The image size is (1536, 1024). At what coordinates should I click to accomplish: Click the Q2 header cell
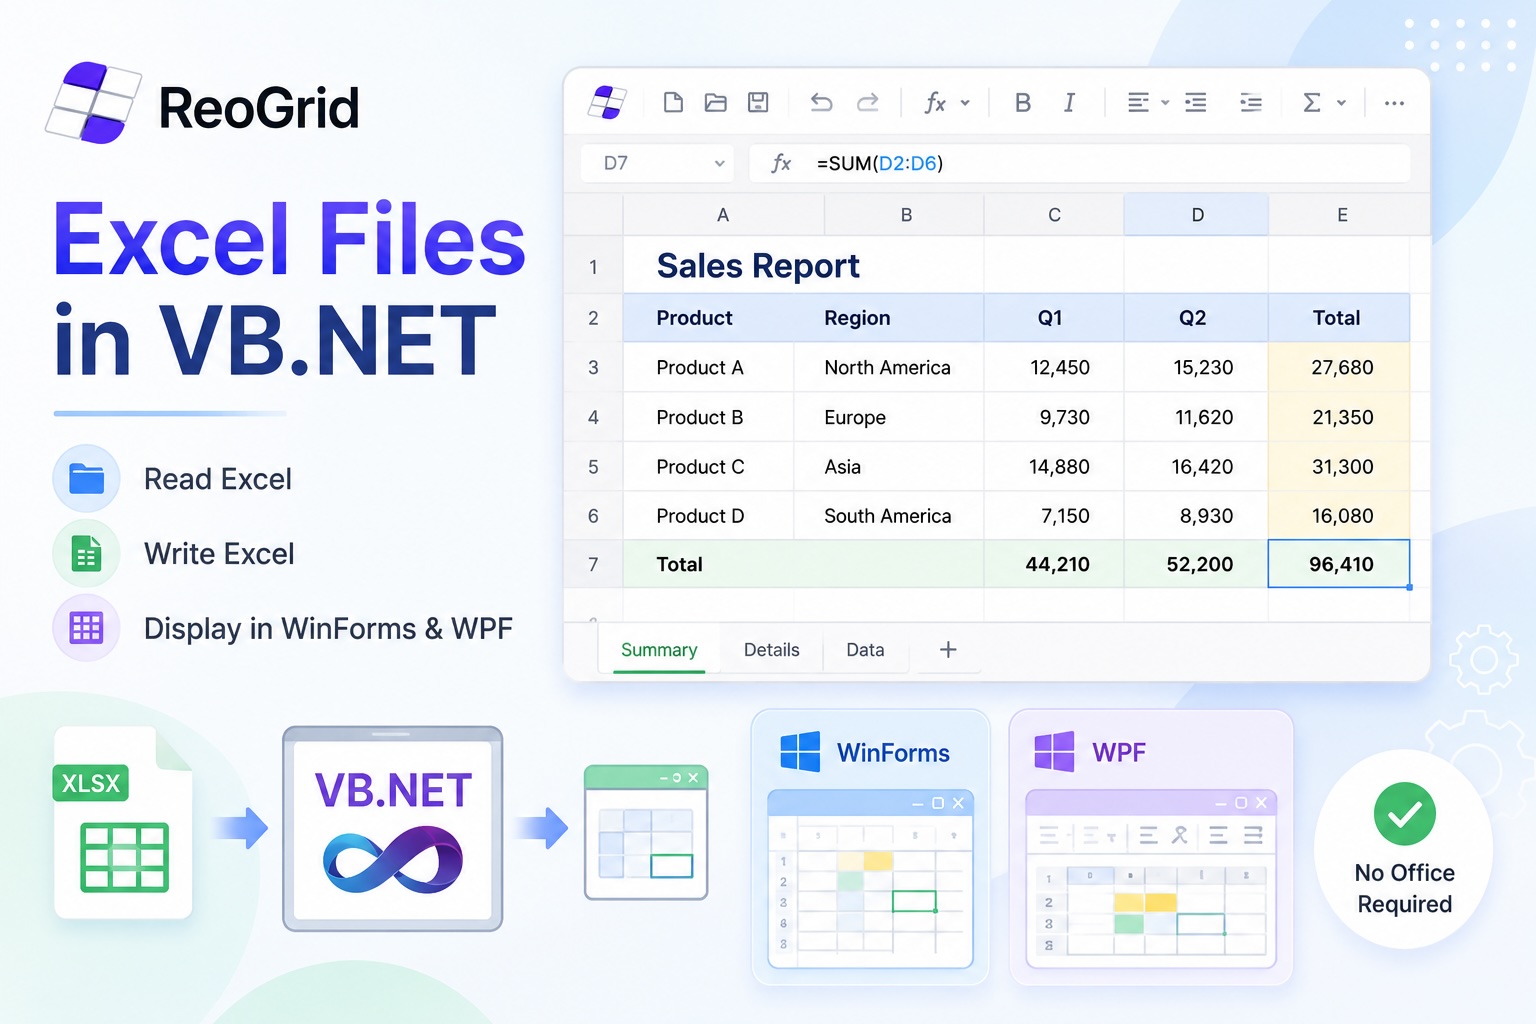click(1196, 318)
